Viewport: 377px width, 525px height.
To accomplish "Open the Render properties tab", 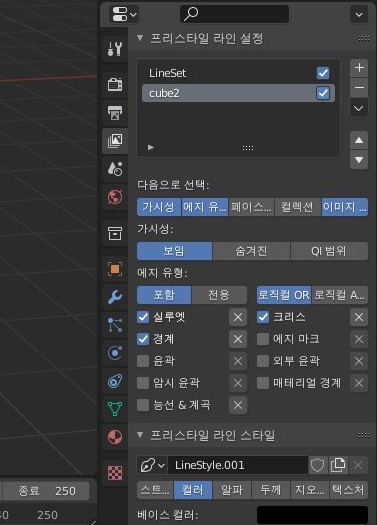I will pos(115,84).
